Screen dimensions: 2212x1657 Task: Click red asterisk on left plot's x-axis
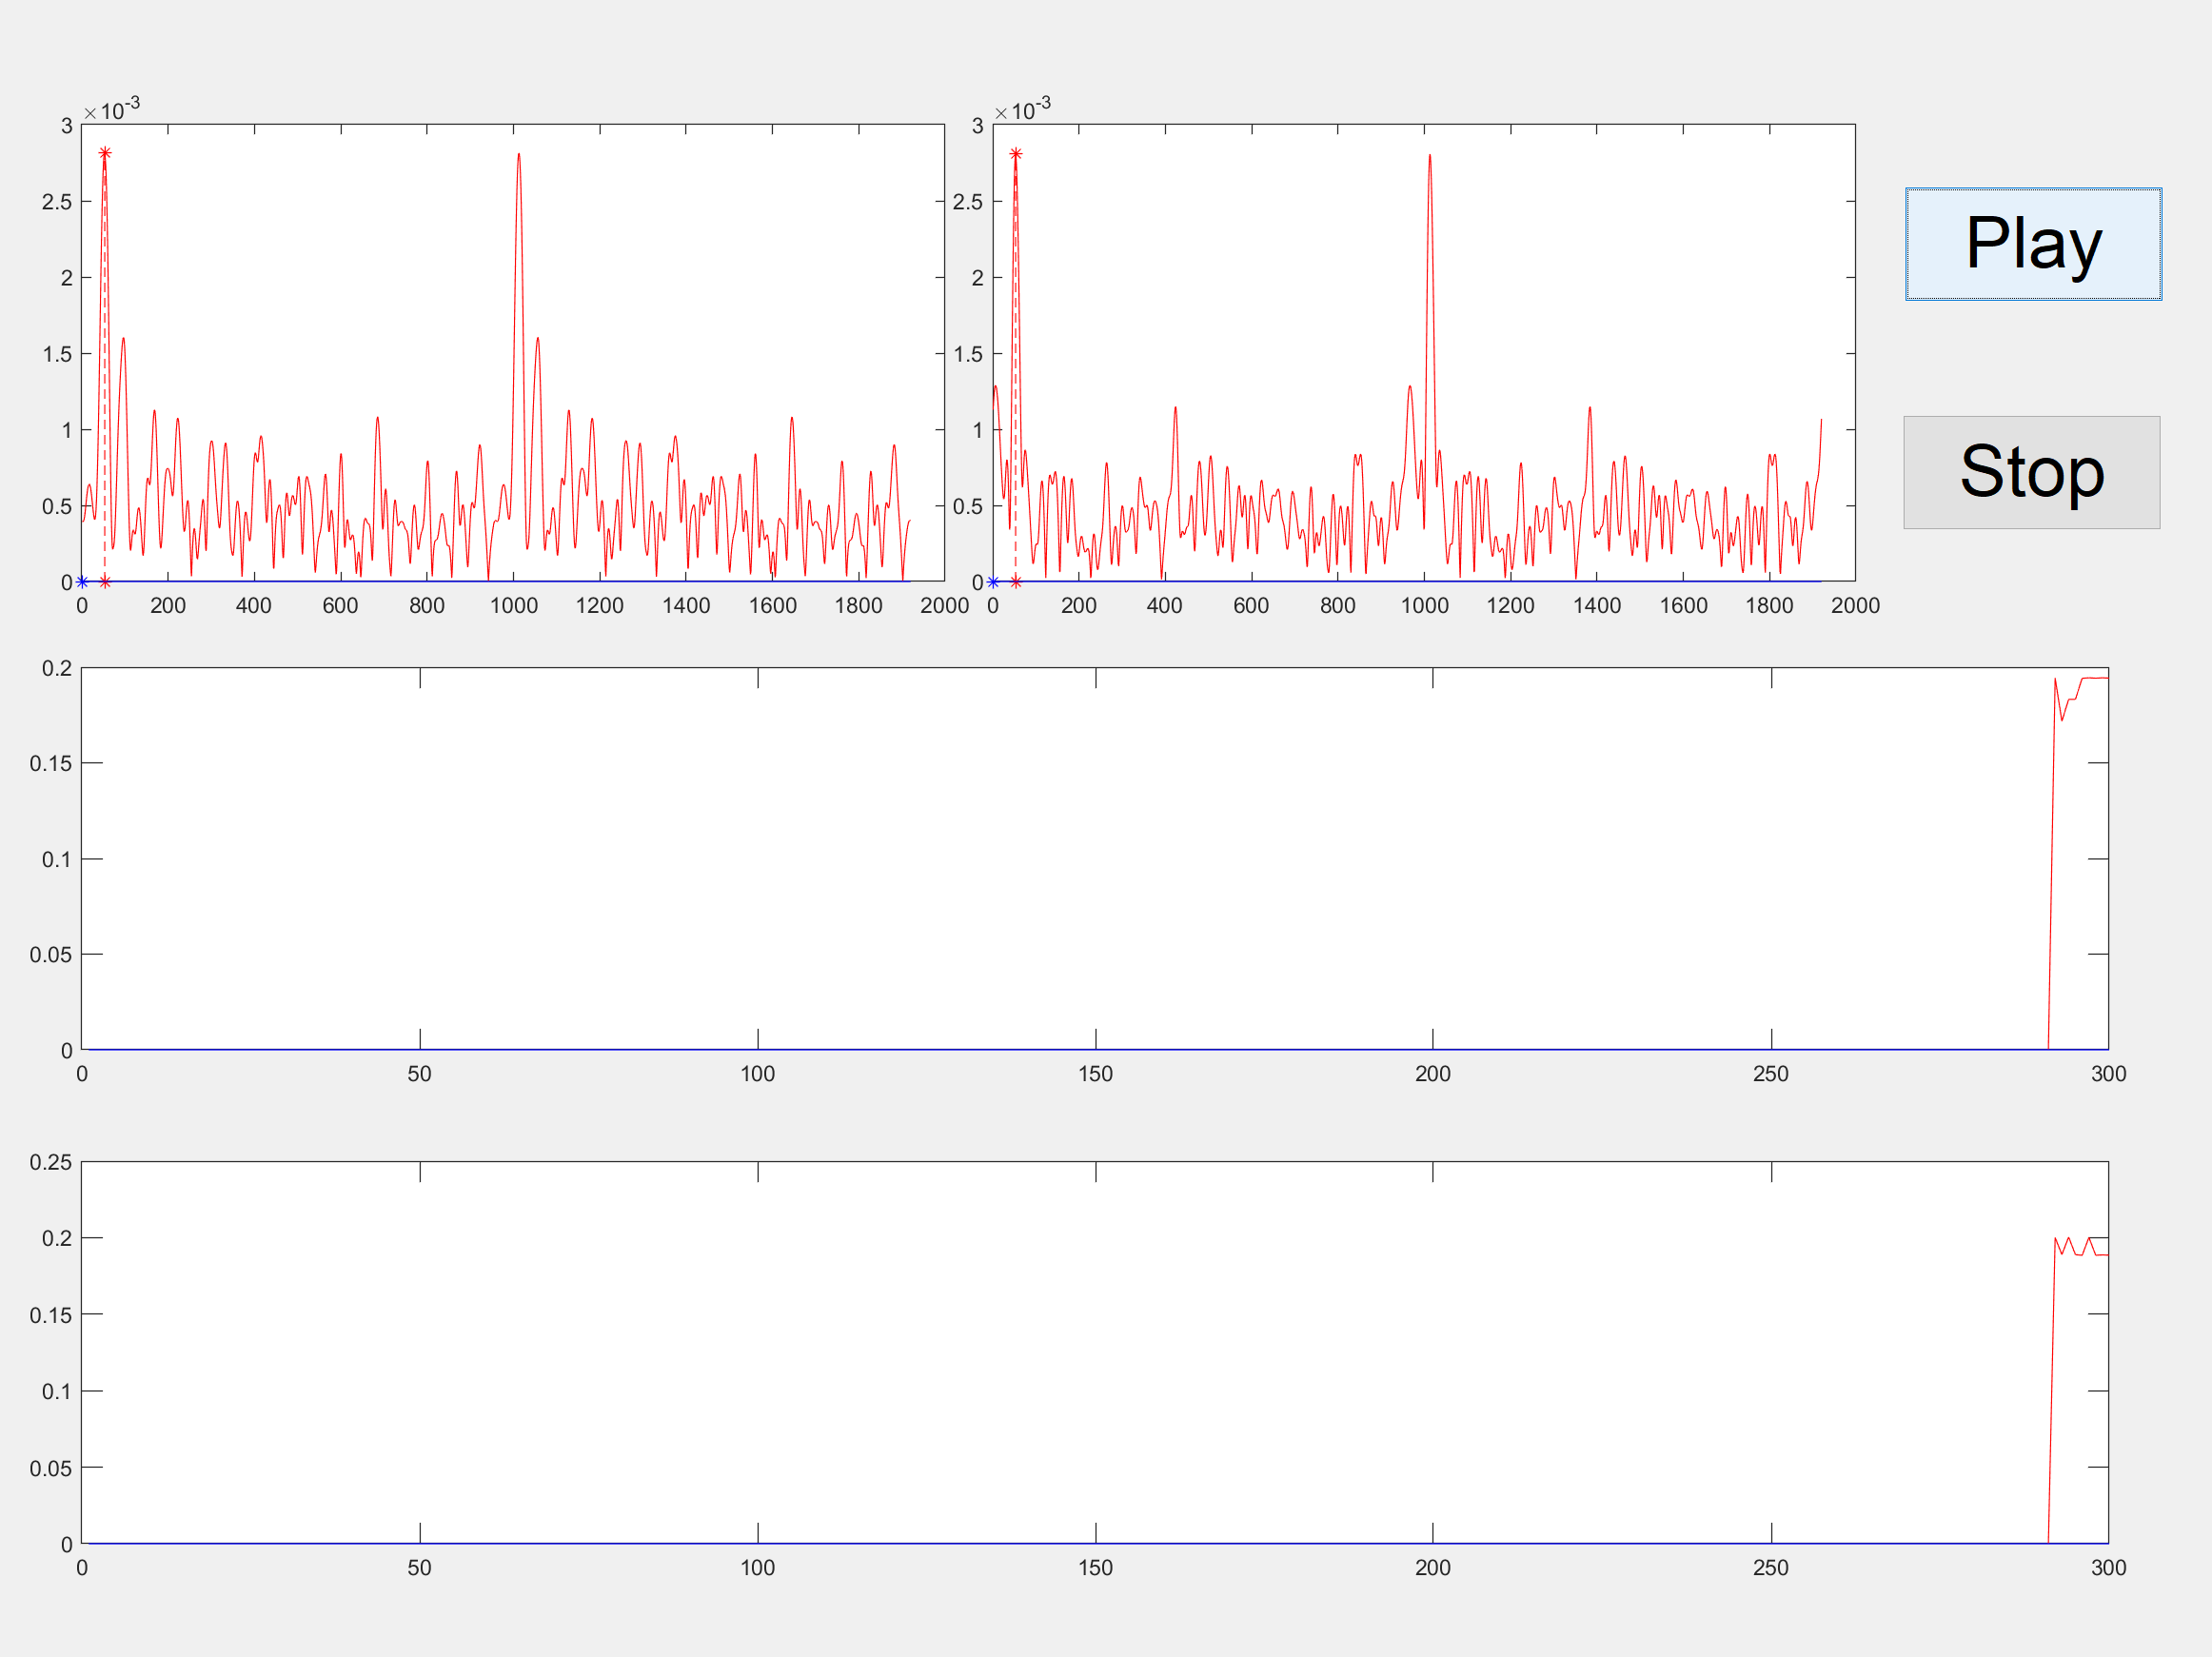click(x=105, y=582)
